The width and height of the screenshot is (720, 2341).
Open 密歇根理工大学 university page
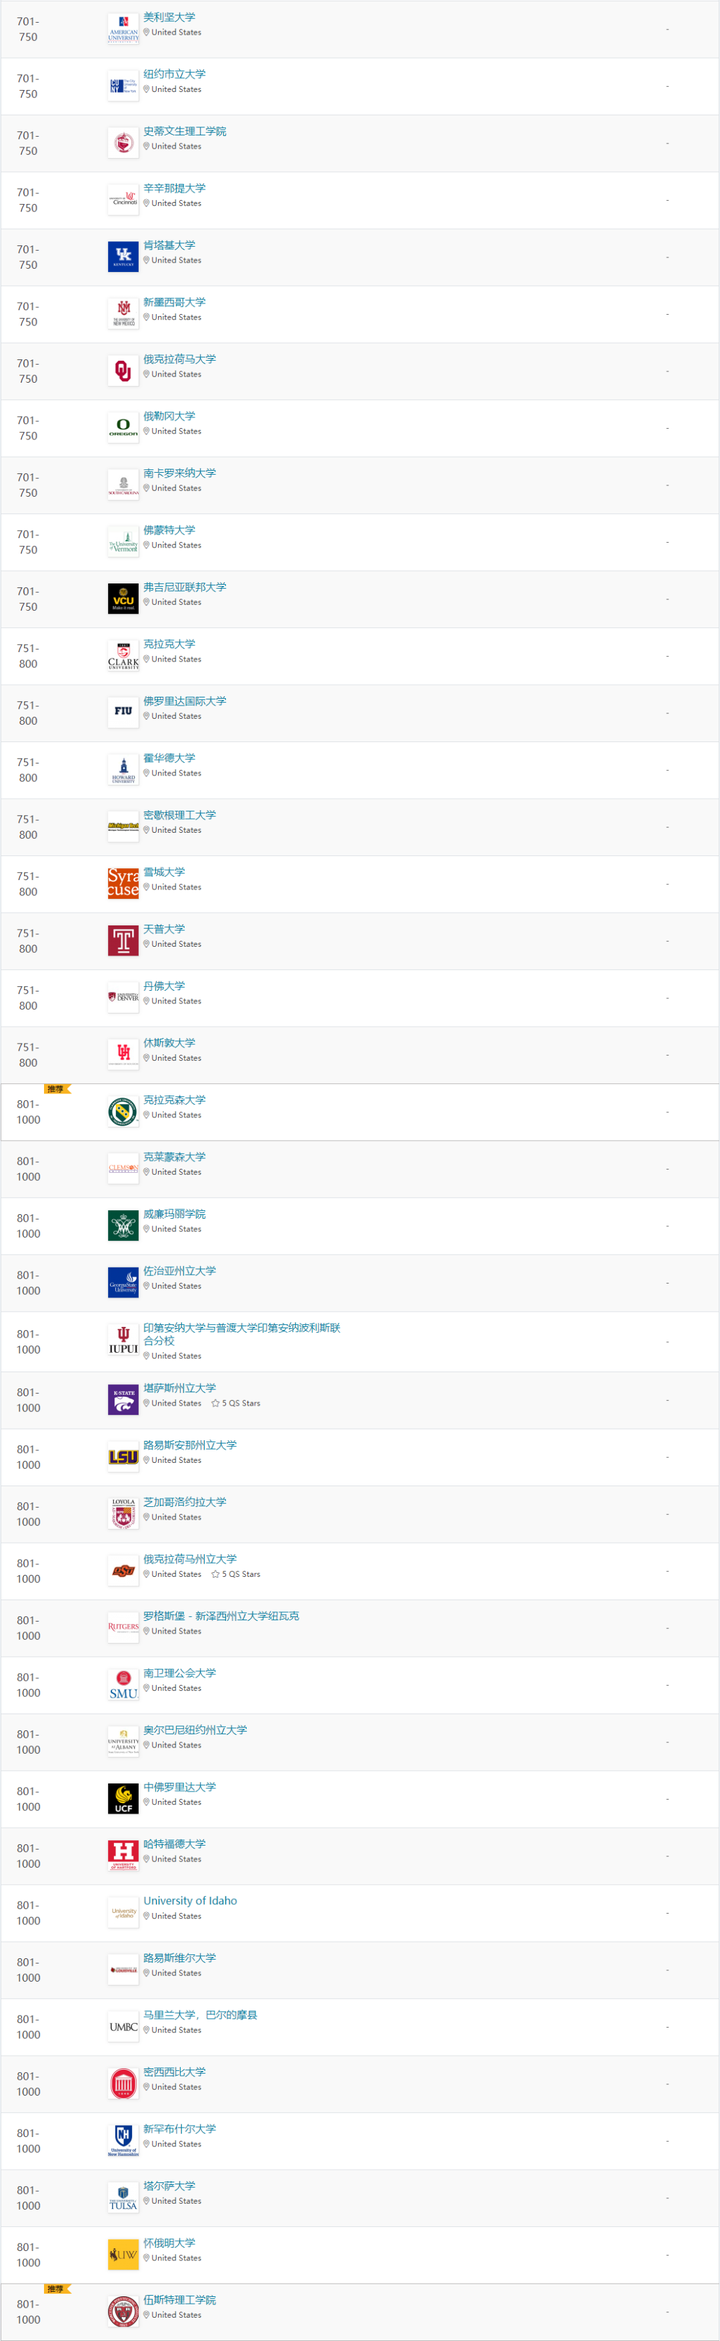pos(179,815)
